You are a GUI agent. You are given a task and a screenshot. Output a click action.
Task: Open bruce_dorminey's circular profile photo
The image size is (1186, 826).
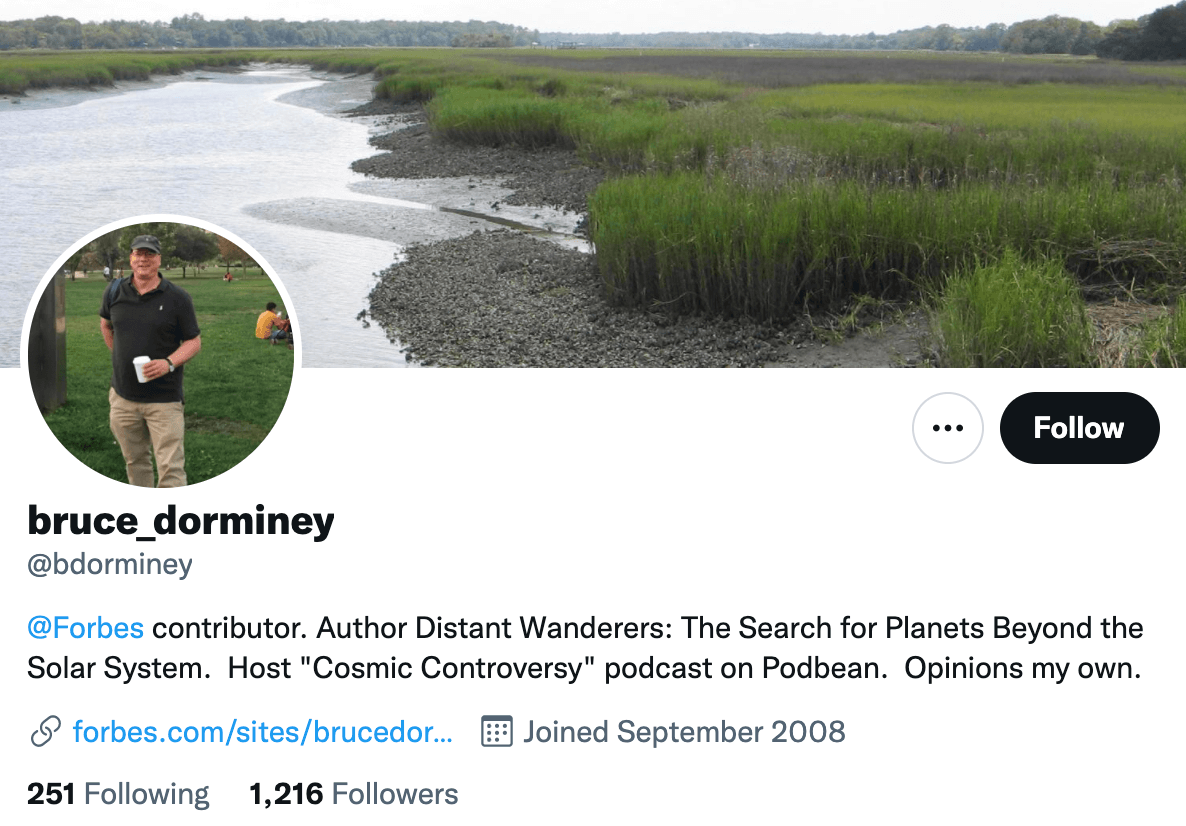point(161,354)
